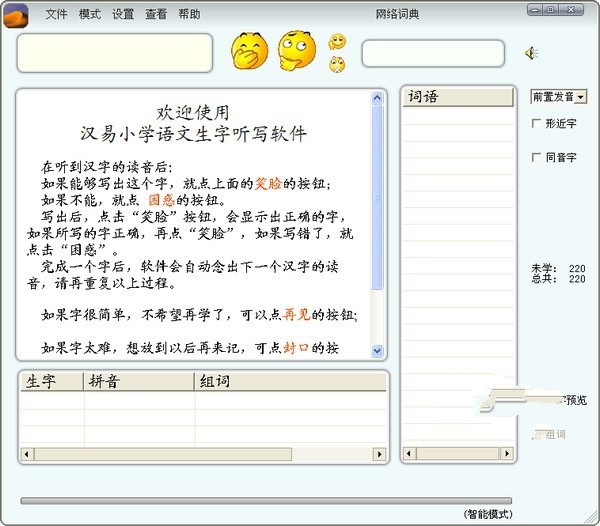Click the bottom progress bar
The height and width of the screenshot is (526, 600).
pos(266,501)
